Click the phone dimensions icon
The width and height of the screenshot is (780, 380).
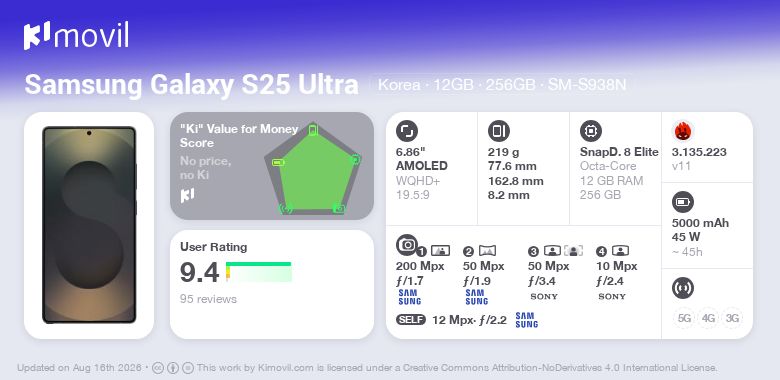pos(499,131)
